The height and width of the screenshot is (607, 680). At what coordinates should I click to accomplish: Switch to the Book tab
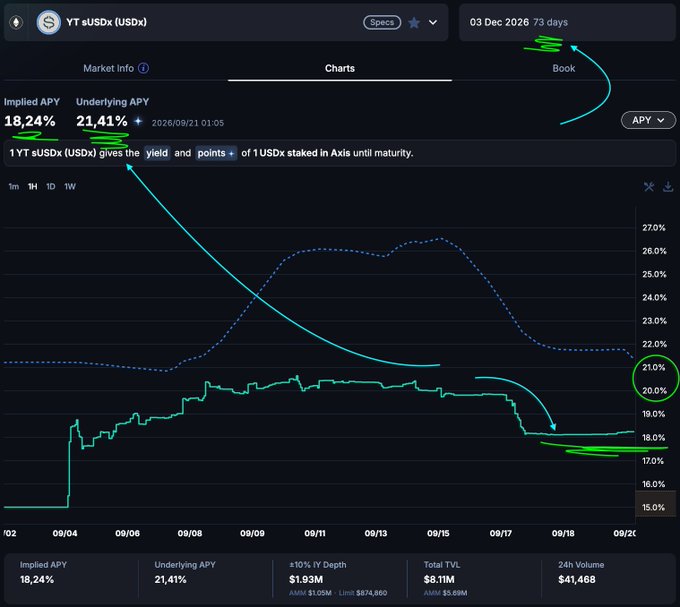pos(564,68)
